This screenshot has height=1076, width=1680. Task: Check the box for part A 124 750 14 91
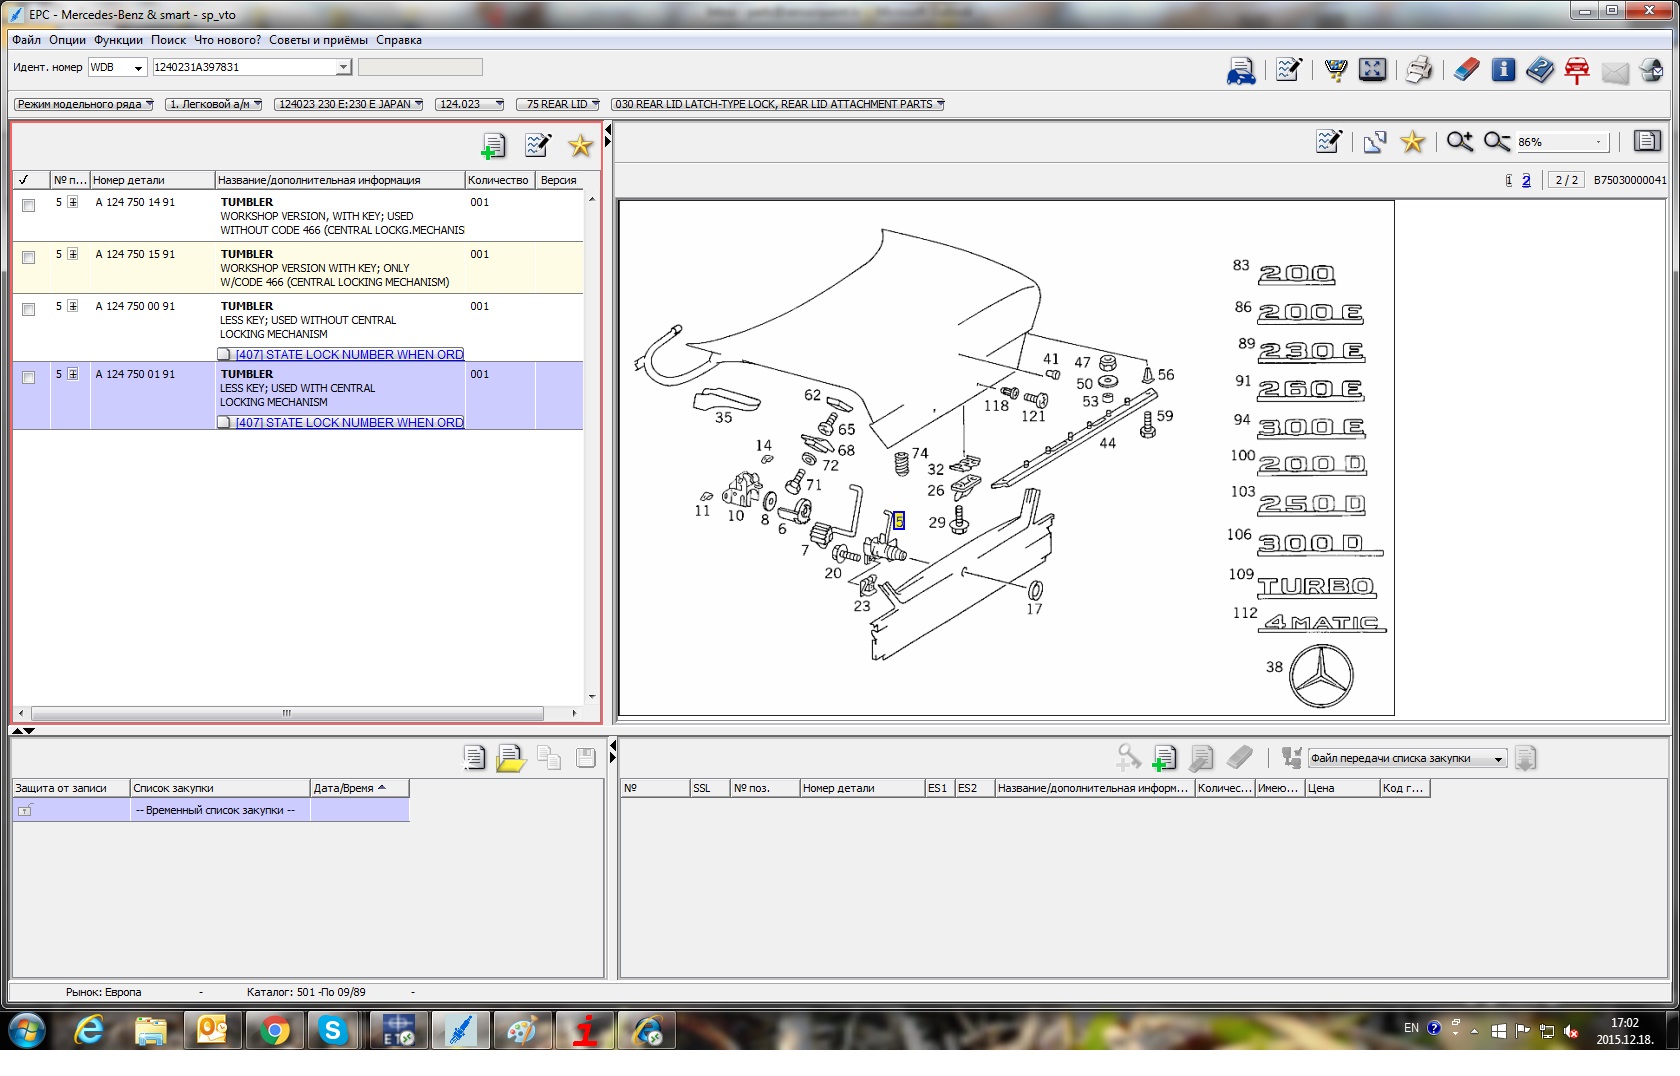(29, 205)
